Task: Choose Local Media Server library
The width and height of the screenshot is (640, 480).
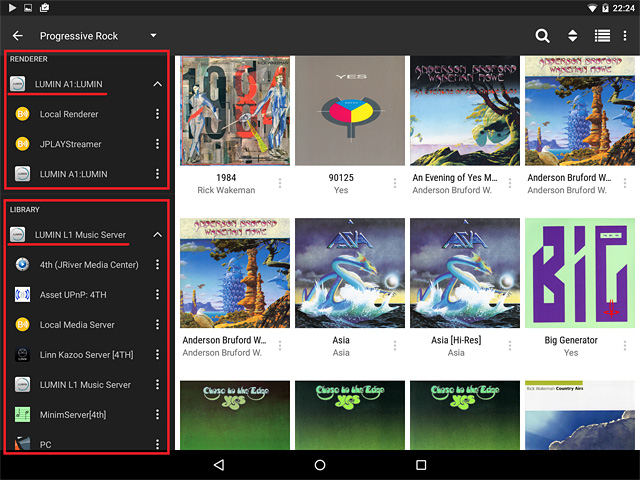Action: (x=77, y=325)
